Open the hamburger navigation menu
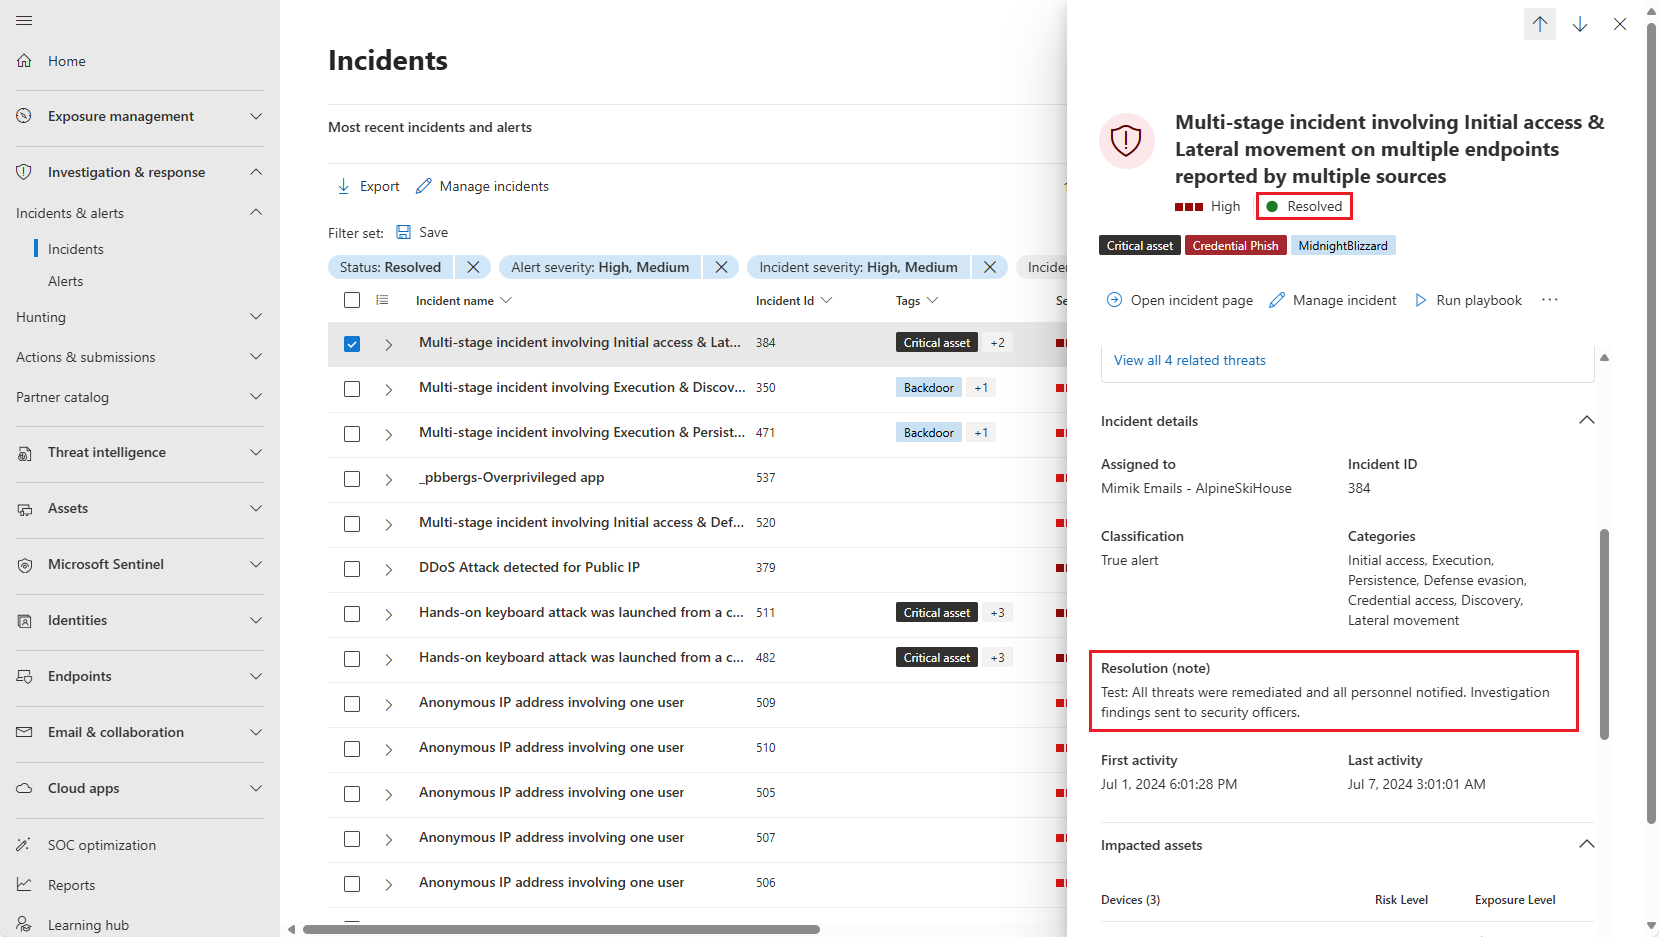1659x937 pixels. 24,20
